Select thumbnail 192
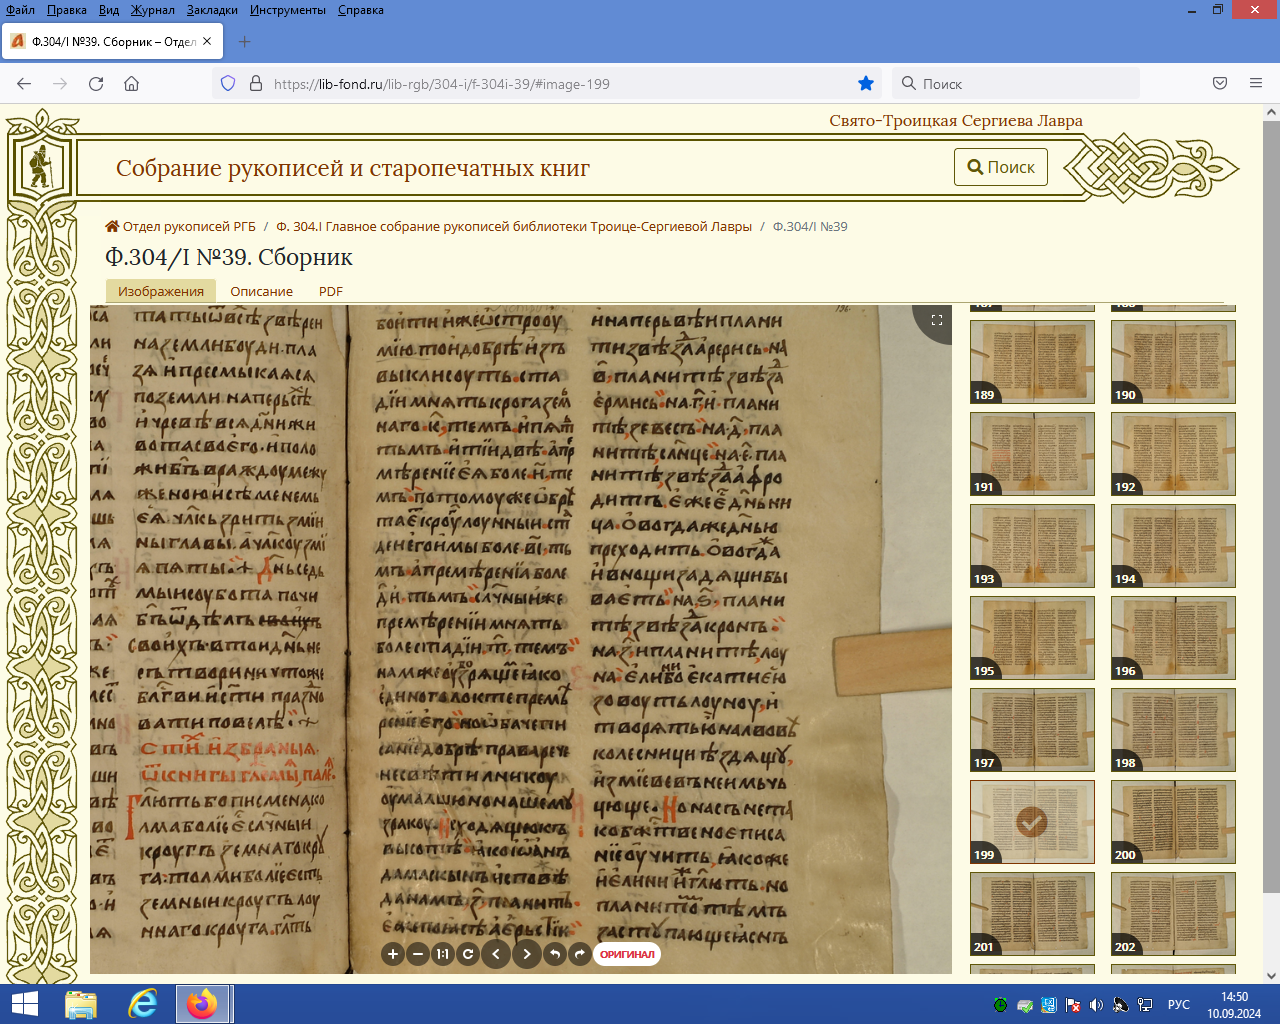The height and width of the screenshot is (1024, 1280). [x=1173, y=454]
